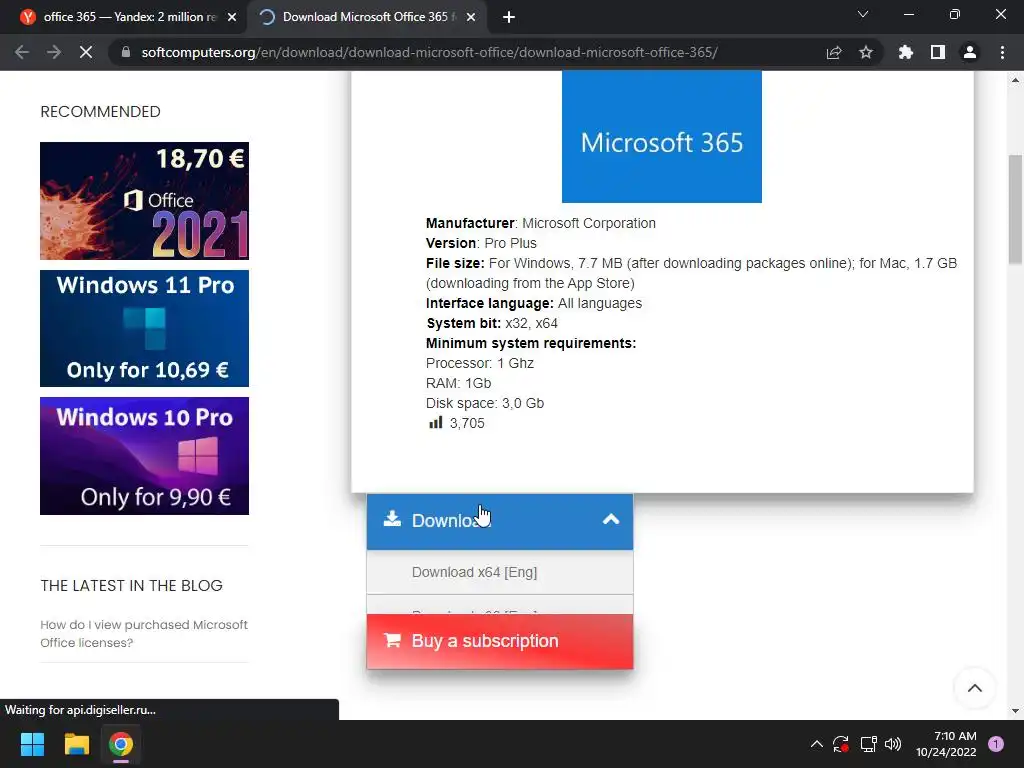Open the Chrome profile menu
Viewport: 1024px width, 768px height.
click(x=970, y=52)
